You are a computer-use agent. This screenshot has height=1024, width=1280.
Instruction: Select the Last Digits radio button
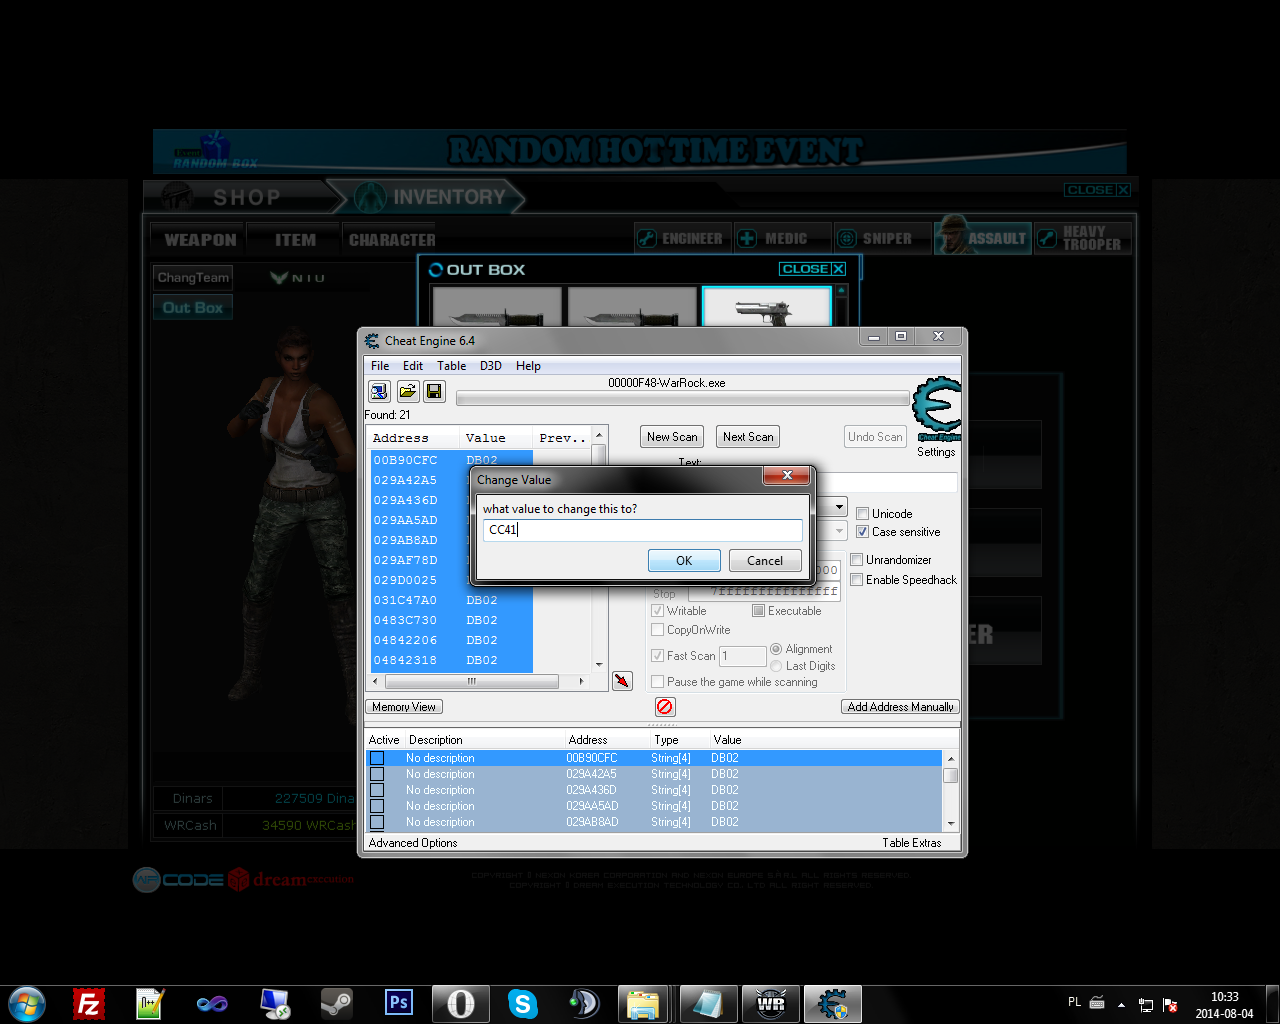click(776, 666)
